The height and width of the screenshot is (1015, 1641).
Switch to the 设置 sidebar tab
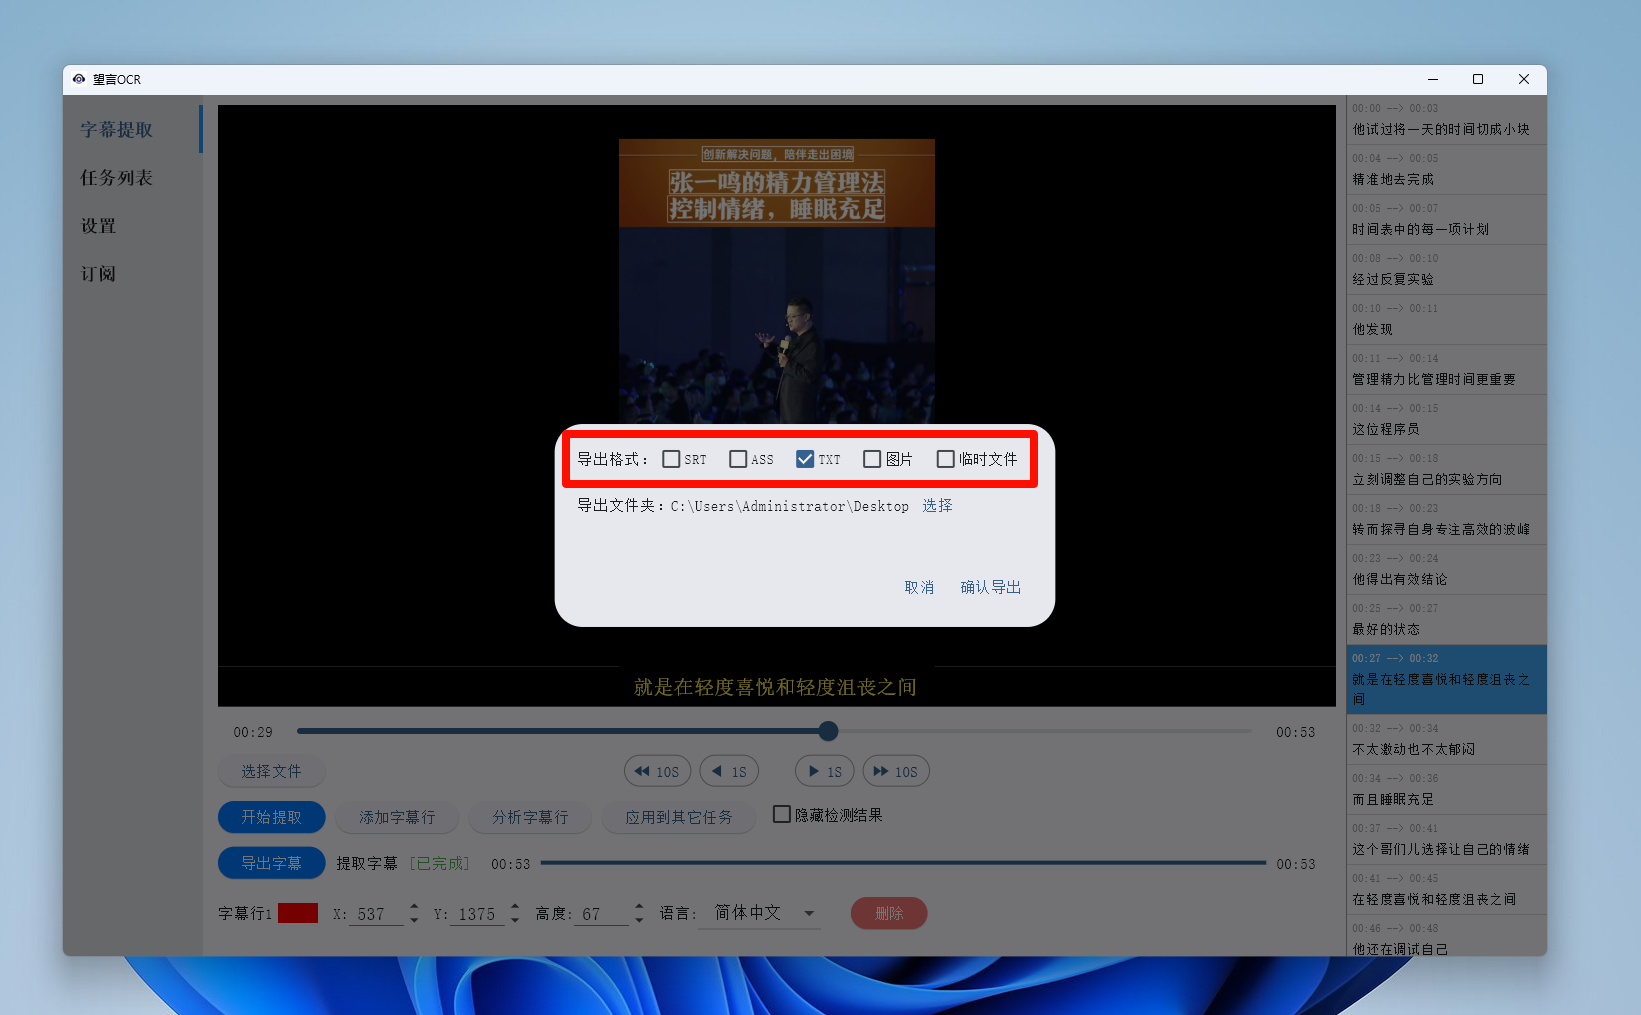coord(99,226)
